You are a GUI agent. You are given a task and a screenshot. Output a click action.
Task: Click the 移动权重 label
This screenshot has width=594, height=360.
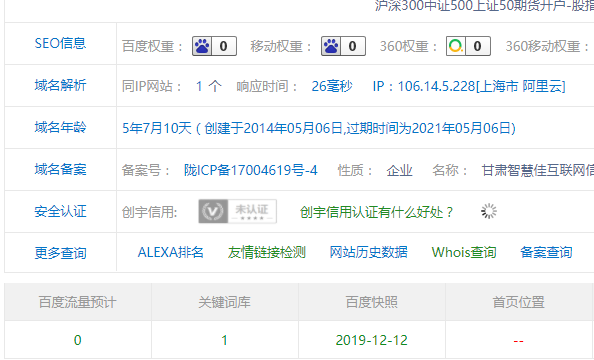281,47
